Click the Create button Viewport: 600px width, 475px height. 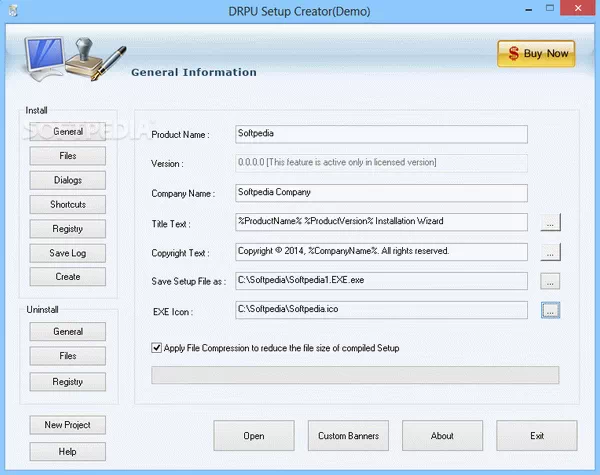tap(68, 277)
